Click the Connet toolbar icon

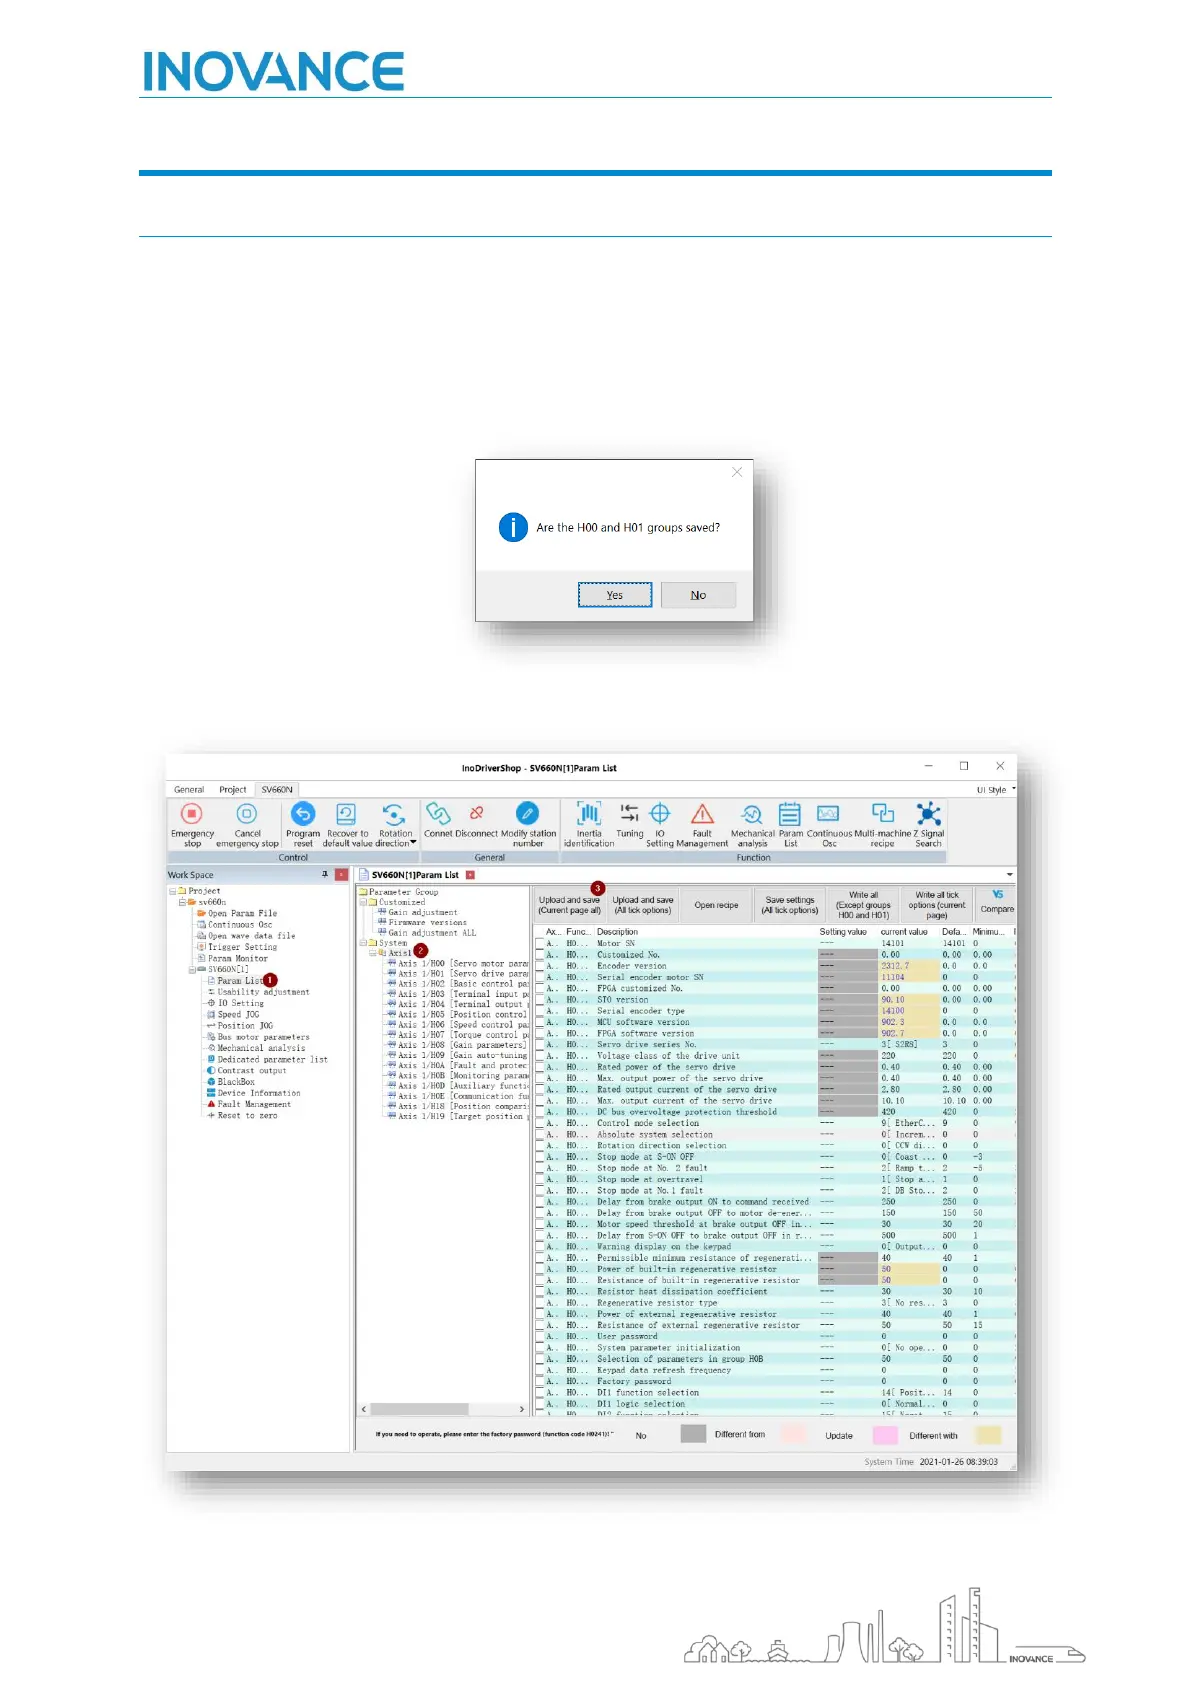pyautogui.click(x=438, y=814)
